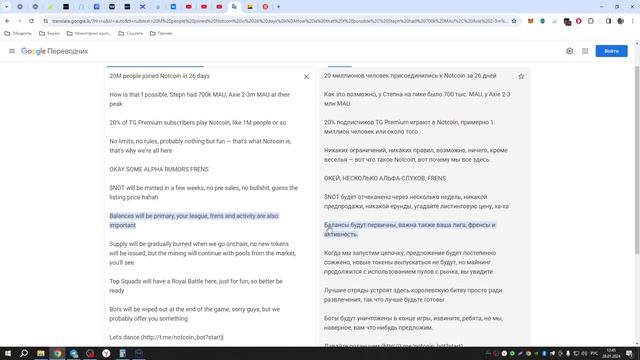640x360 pixels.
Task: Add a new browser tab
Action: tap(279, 7)
